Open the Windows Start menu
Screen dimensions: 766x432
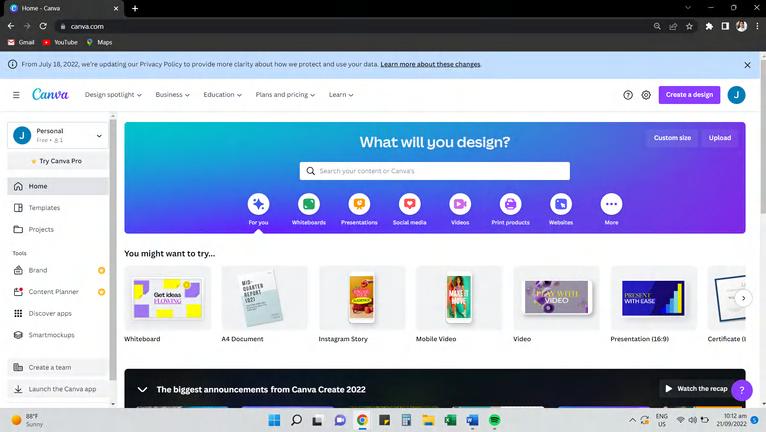(x=275, y=420)
